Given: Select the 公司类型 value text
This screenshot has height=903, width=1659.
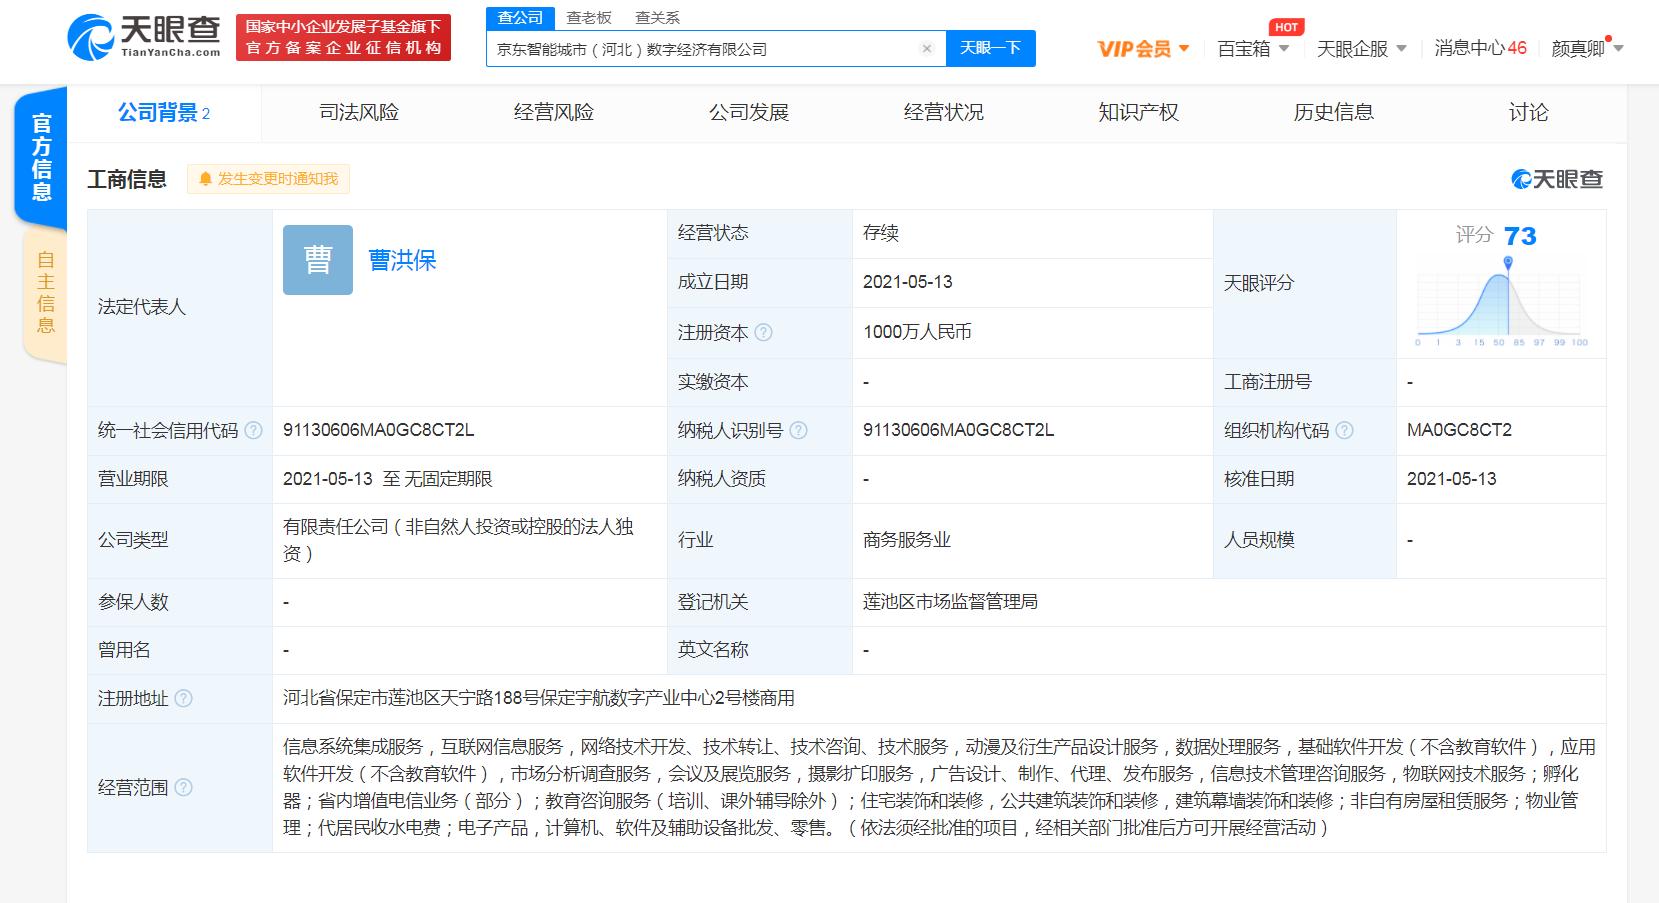Looking at the screenshot, I should click(x=459, y=540).
